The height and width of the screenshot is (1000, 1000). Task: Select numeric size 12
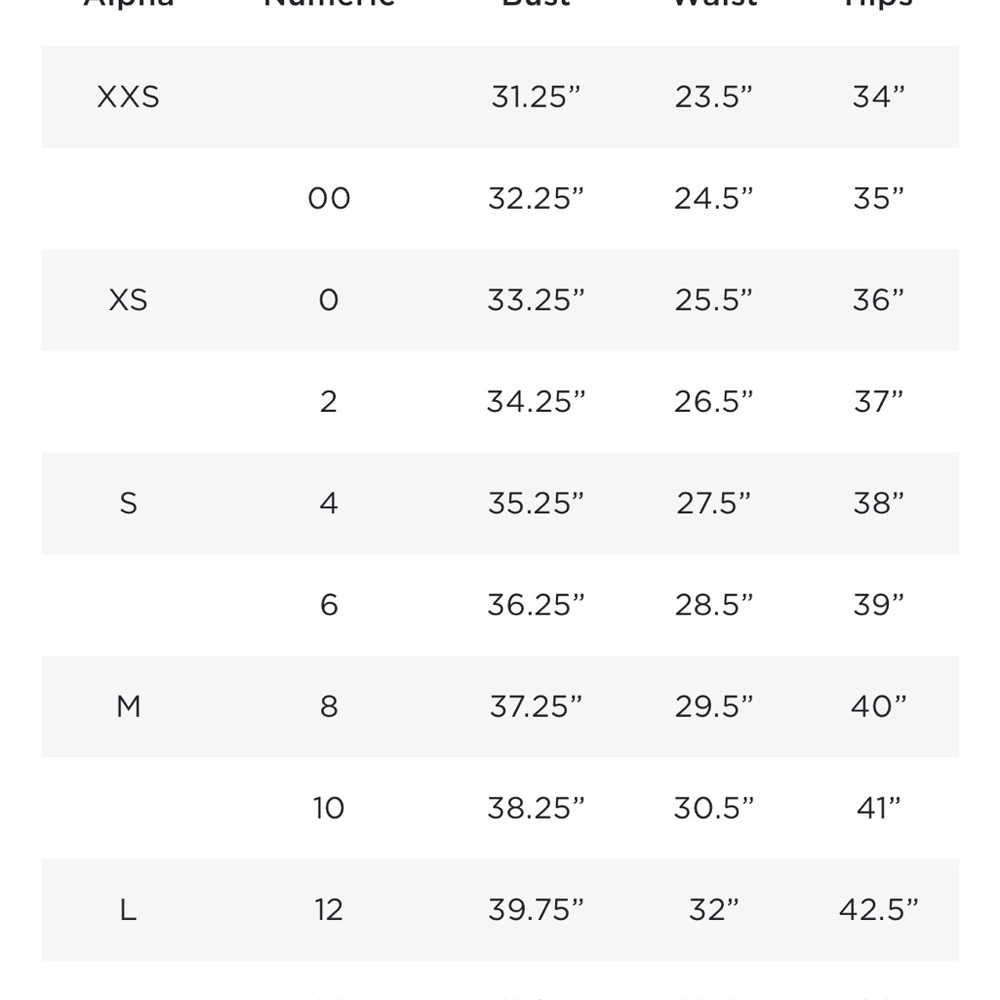(329, 909)
